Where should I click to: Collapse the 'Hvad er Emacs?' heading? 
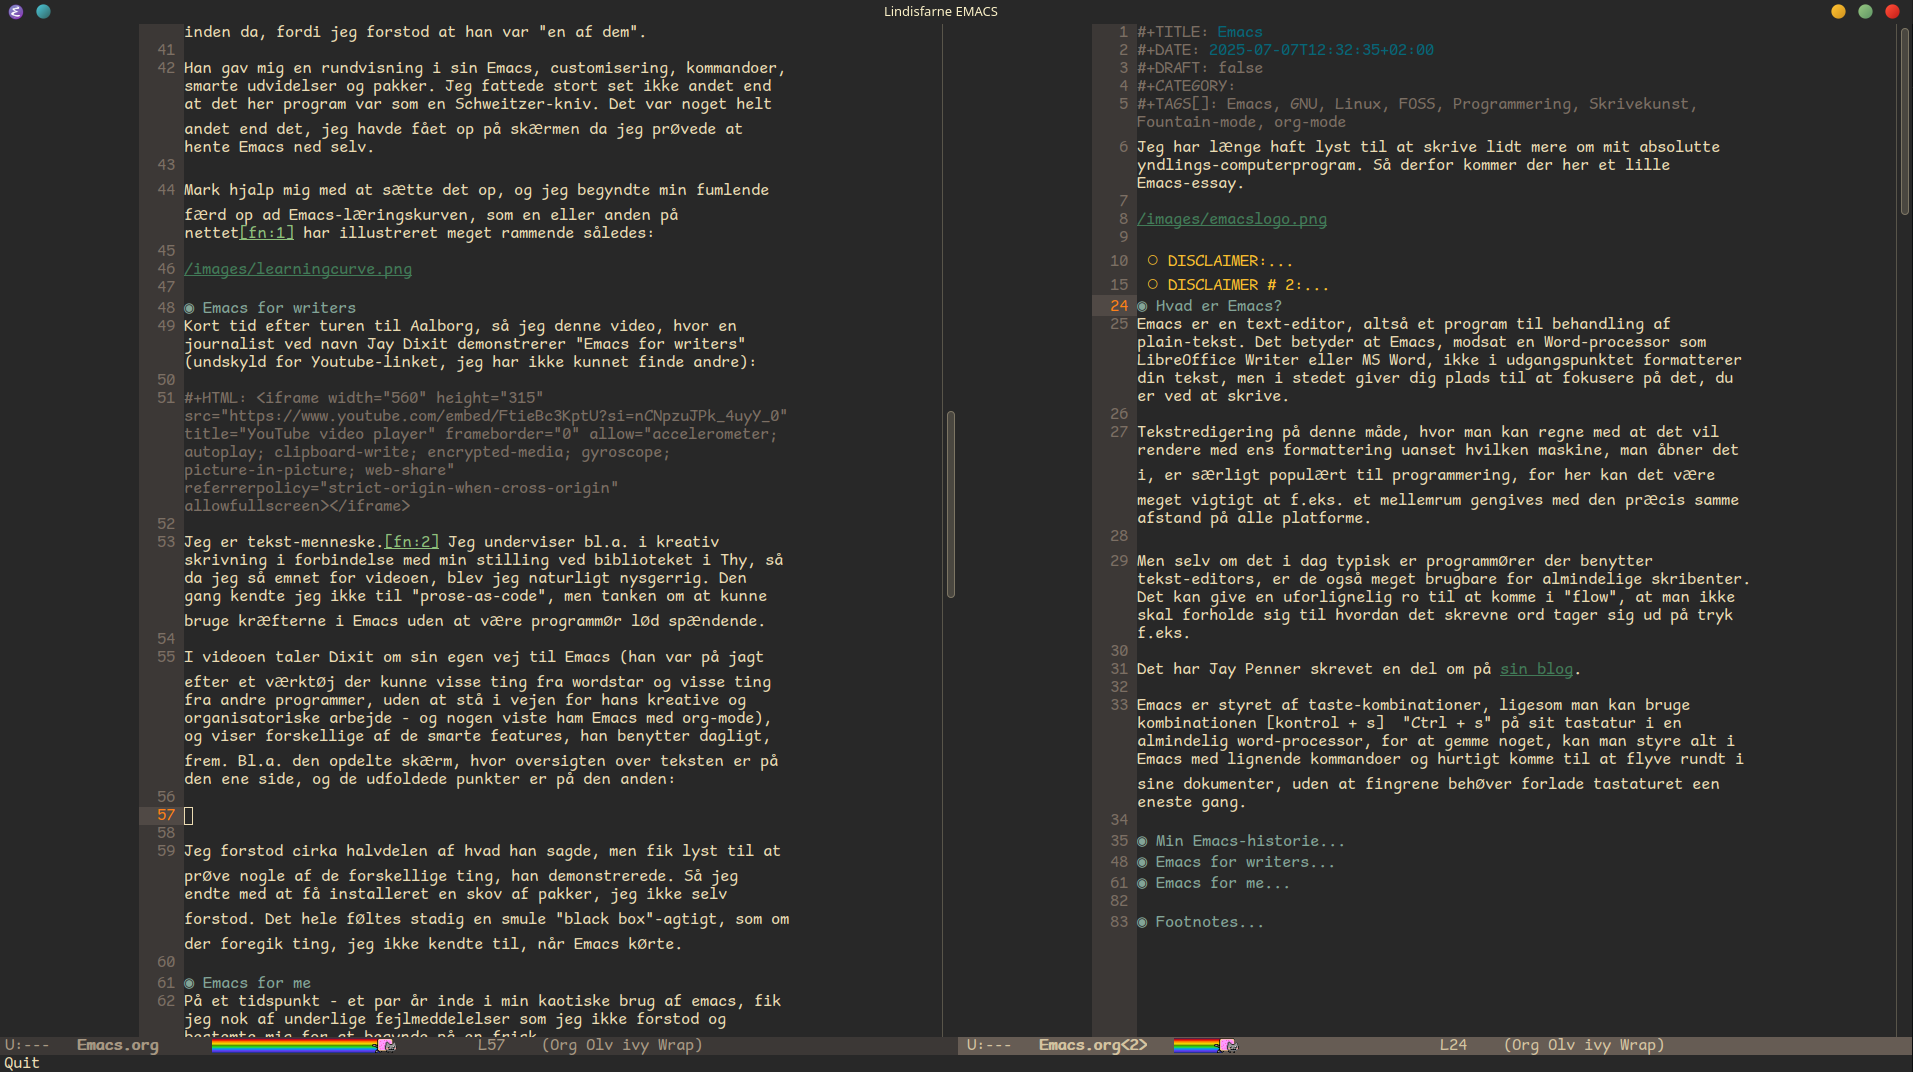point(1218,306)
